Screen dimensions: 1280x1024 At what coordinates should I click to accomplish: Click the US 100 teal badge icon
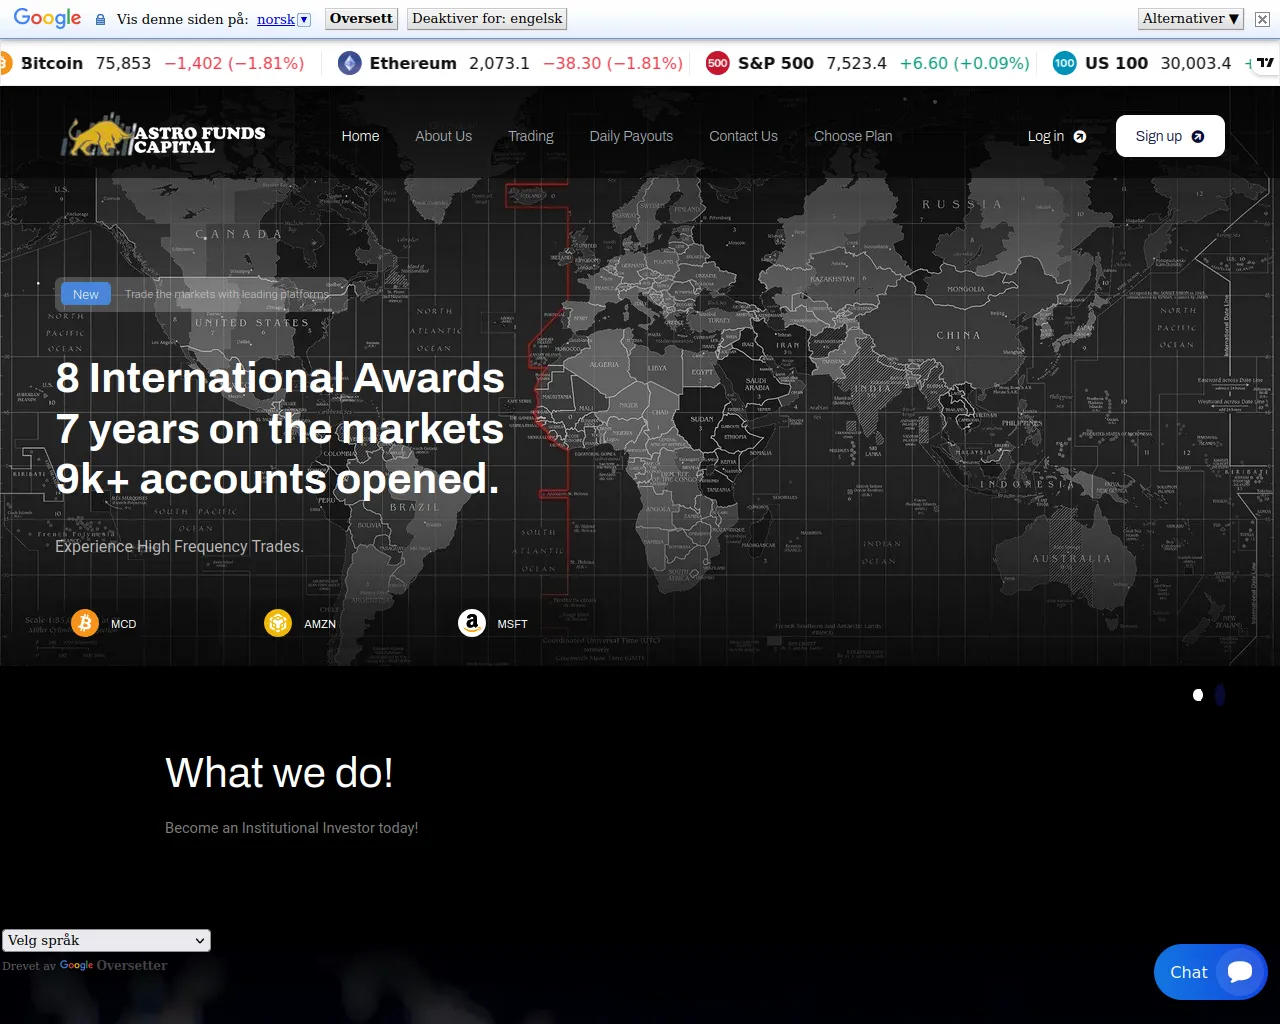[x=1064, y=63]
